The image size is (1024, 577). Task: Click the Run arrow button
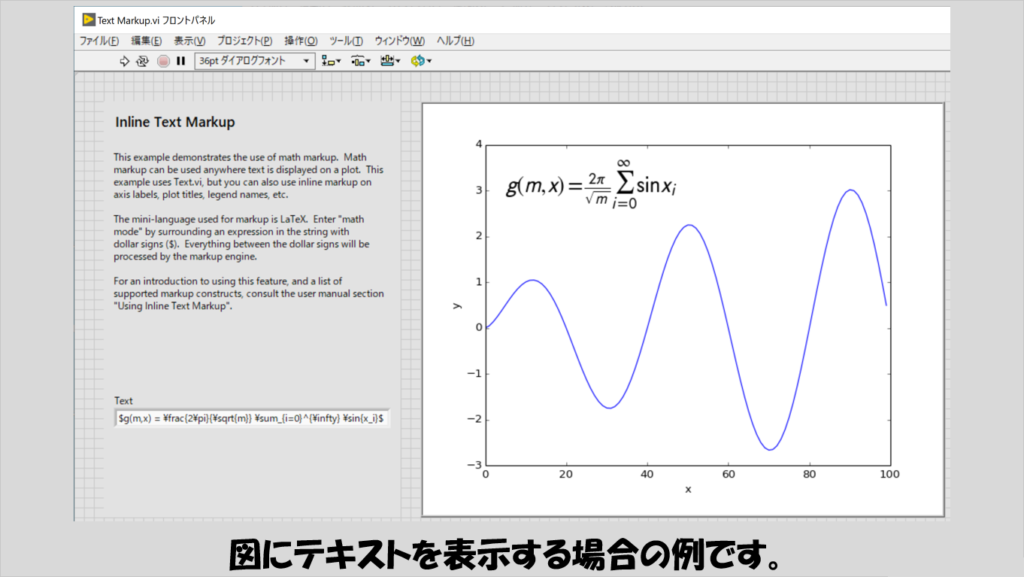[125, 61]
